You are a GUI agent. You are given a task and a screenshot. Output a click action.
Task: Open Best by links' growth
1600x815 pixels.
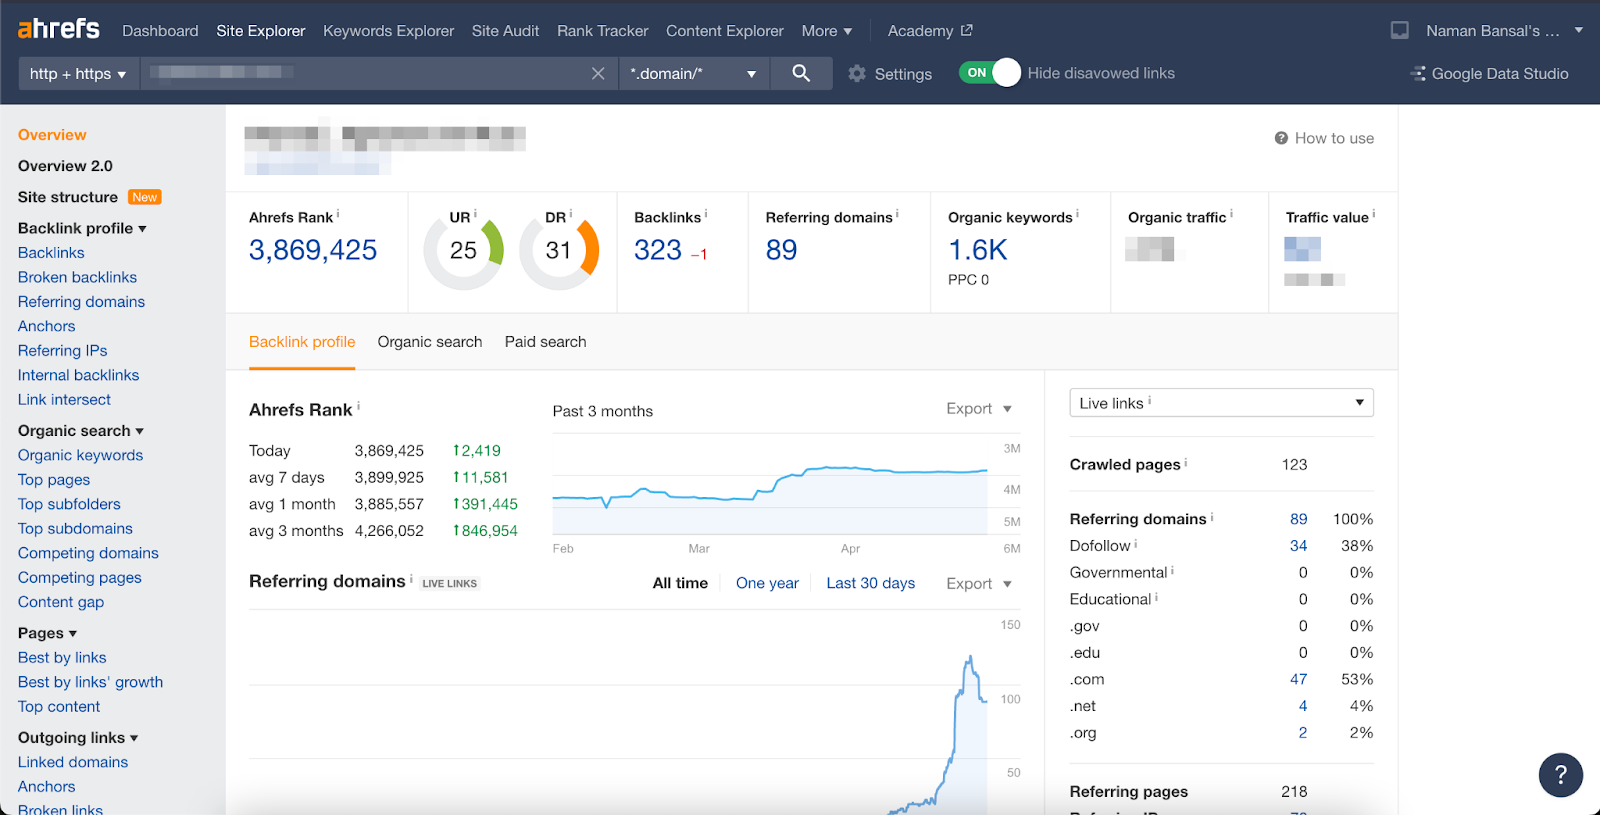click(x=90, y=682)
